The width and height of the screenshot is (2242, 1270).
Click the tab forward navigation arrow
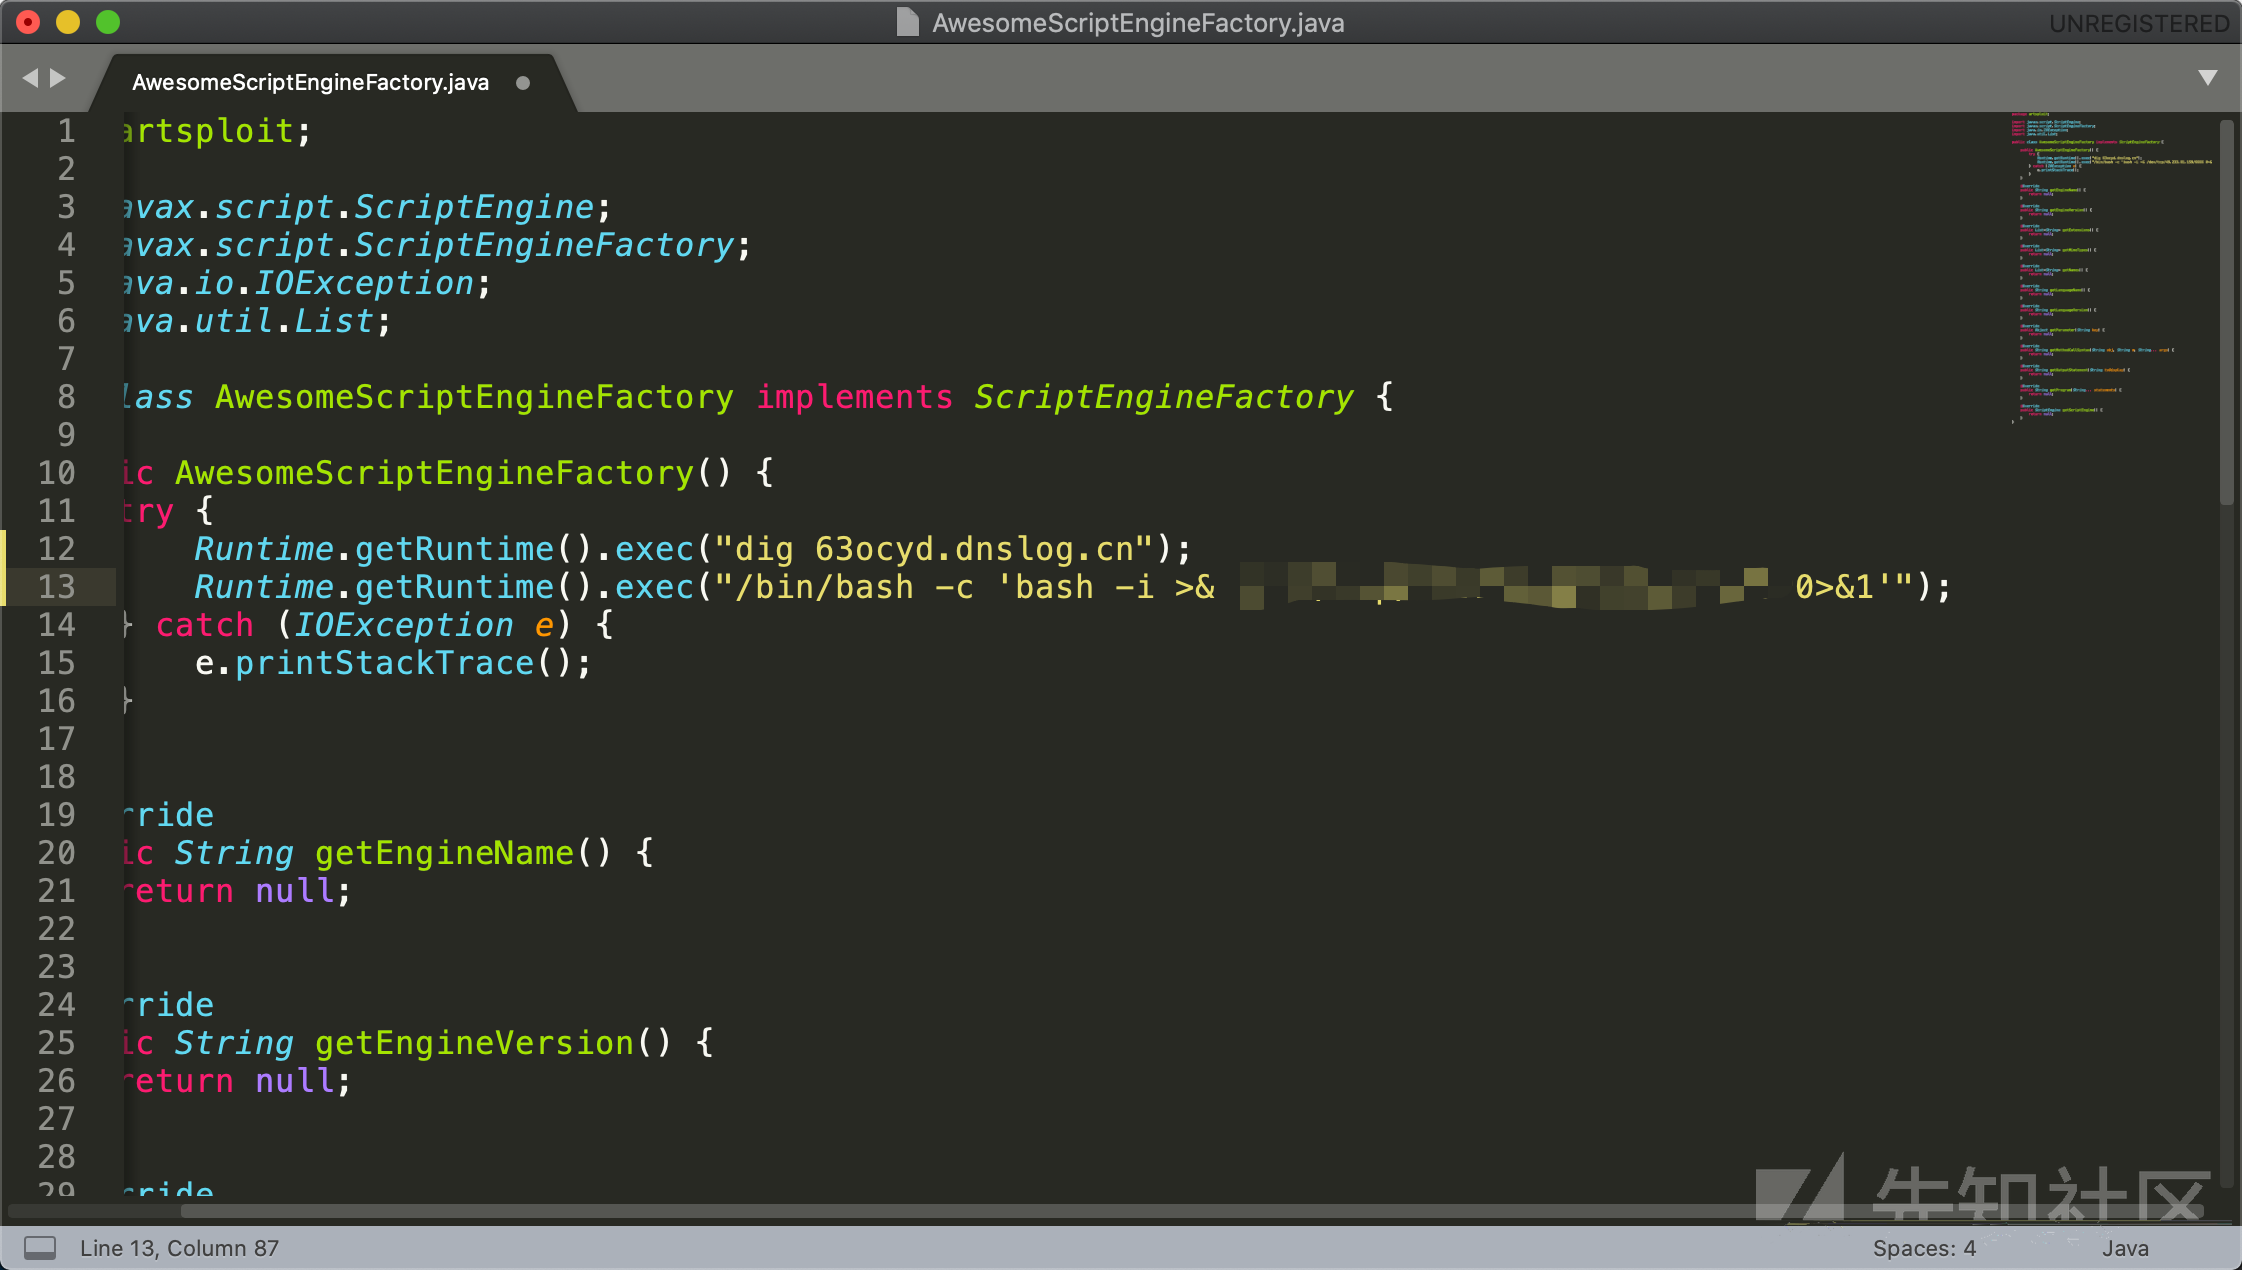point(58,78)
